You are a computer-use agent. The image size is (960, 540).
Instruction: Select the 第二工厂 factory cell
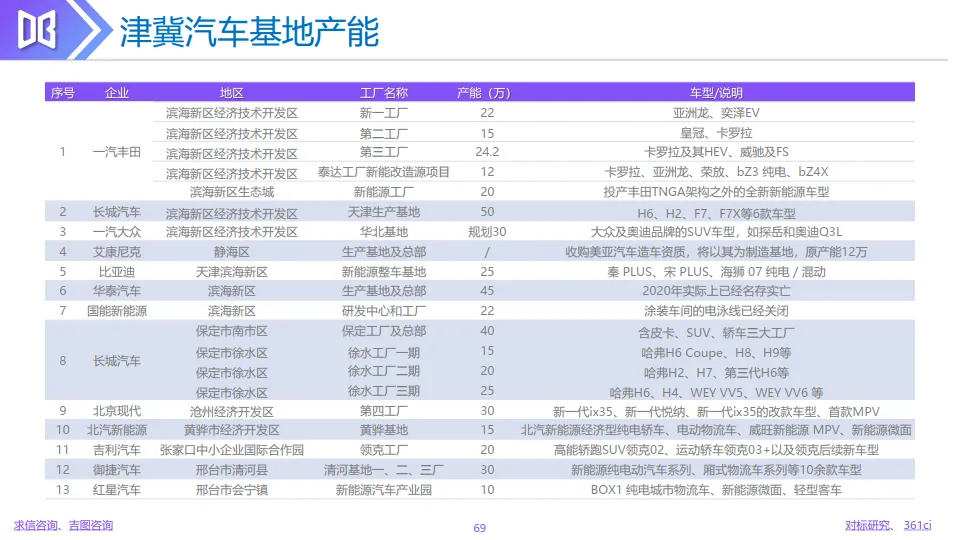click(383, 133)
